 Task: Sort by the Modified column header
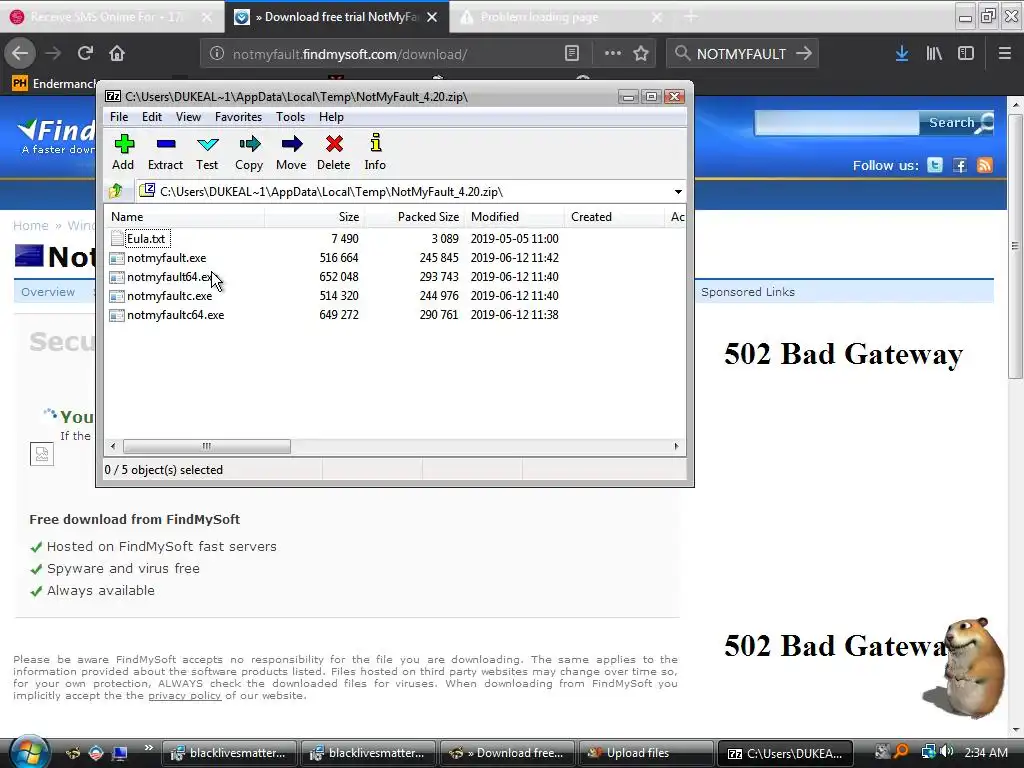(514, 217)
